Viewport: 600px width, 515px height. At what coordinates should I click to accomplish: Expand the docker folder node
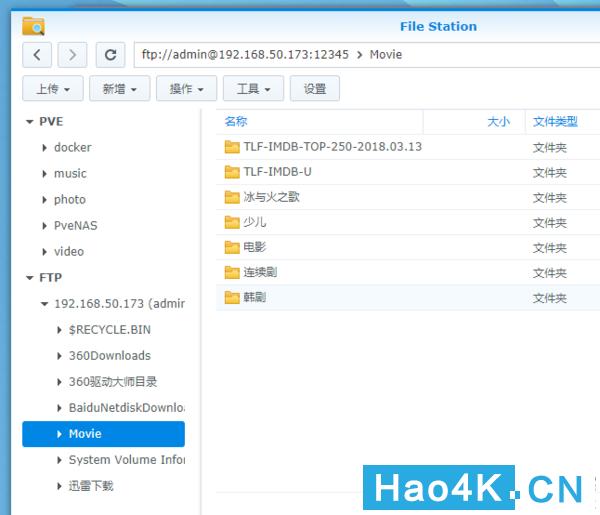coord(44,148)
